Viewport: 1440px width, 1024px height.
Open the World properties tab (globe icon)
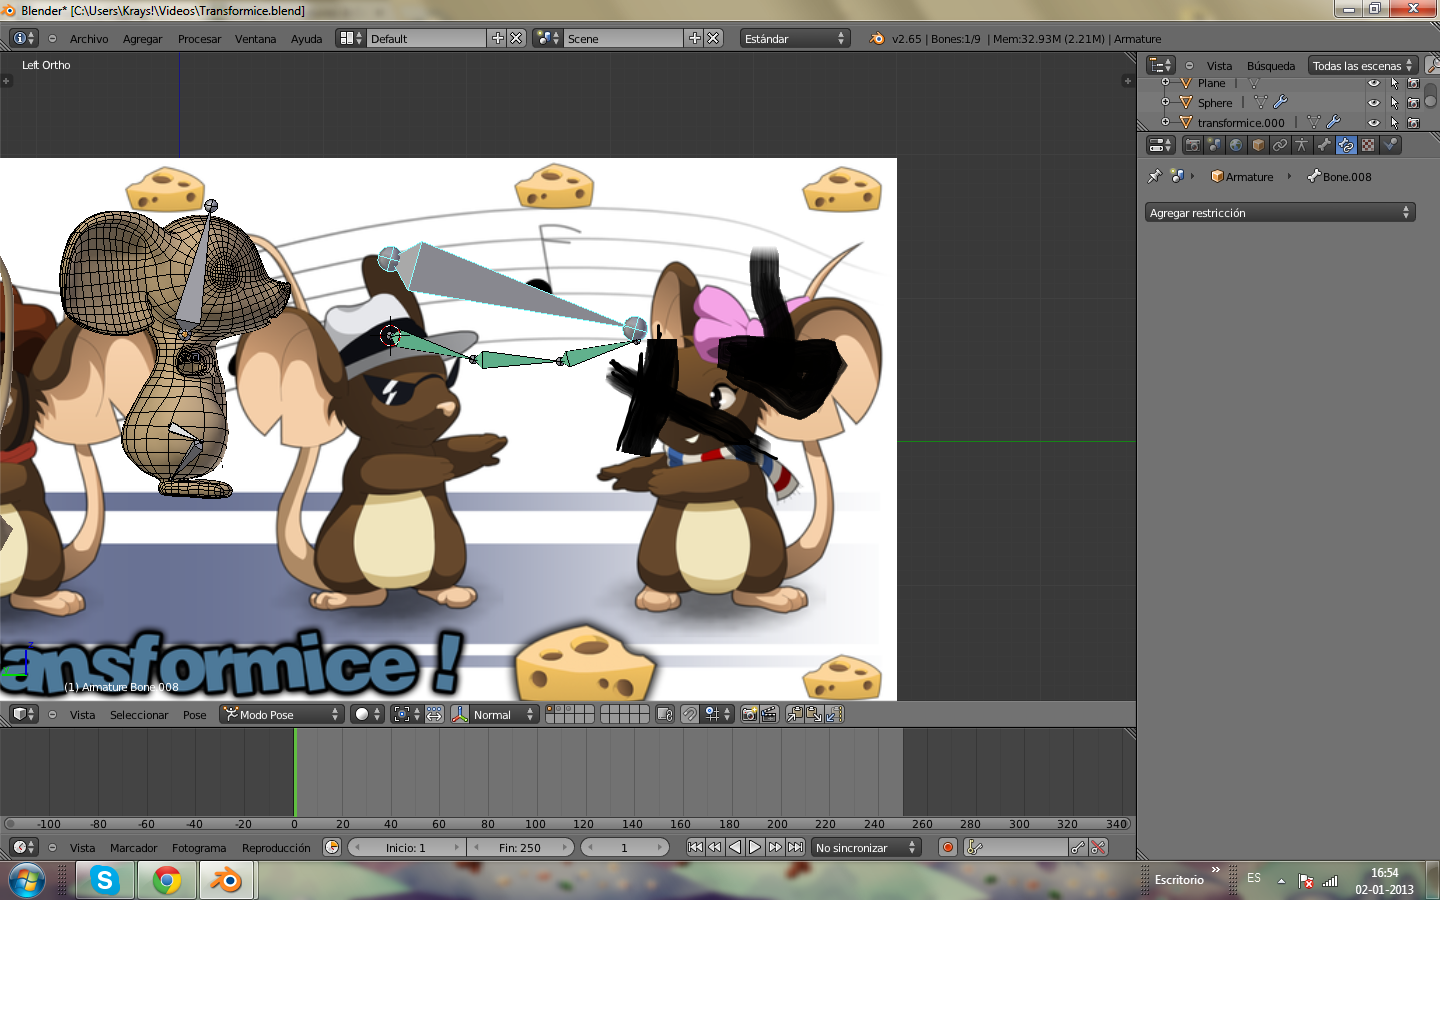(1236, 145)
